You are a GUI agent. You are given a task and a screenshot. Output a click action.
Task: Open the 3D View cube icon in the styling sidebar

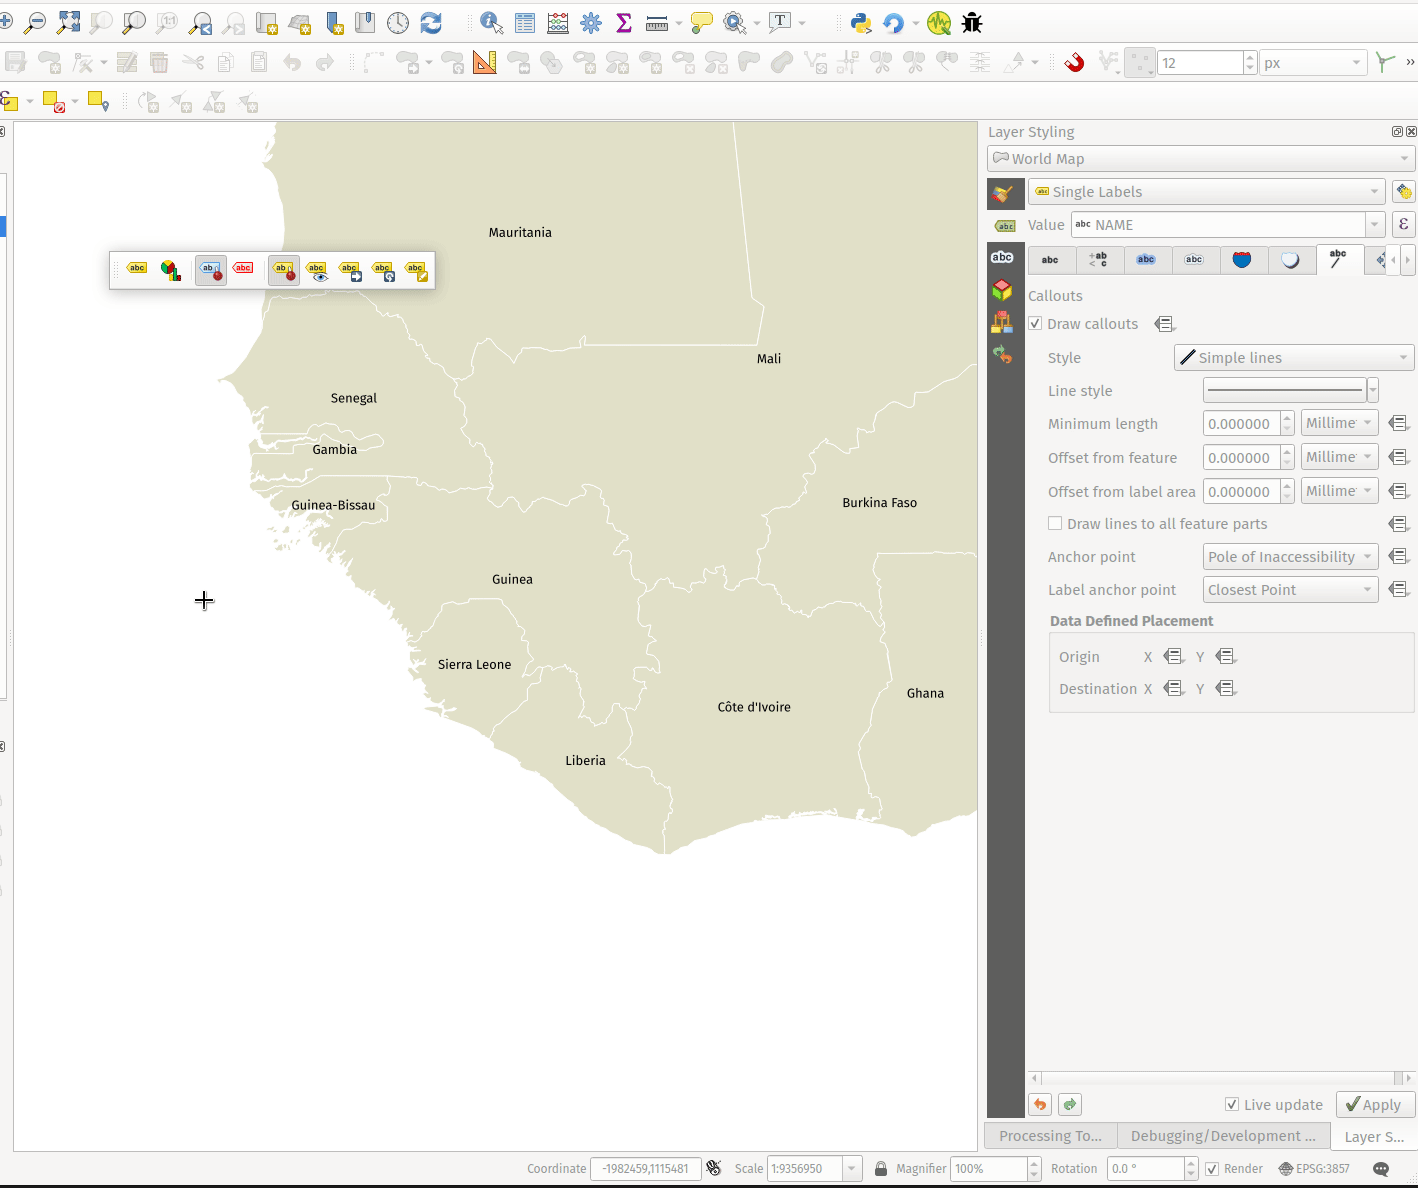1002,290
